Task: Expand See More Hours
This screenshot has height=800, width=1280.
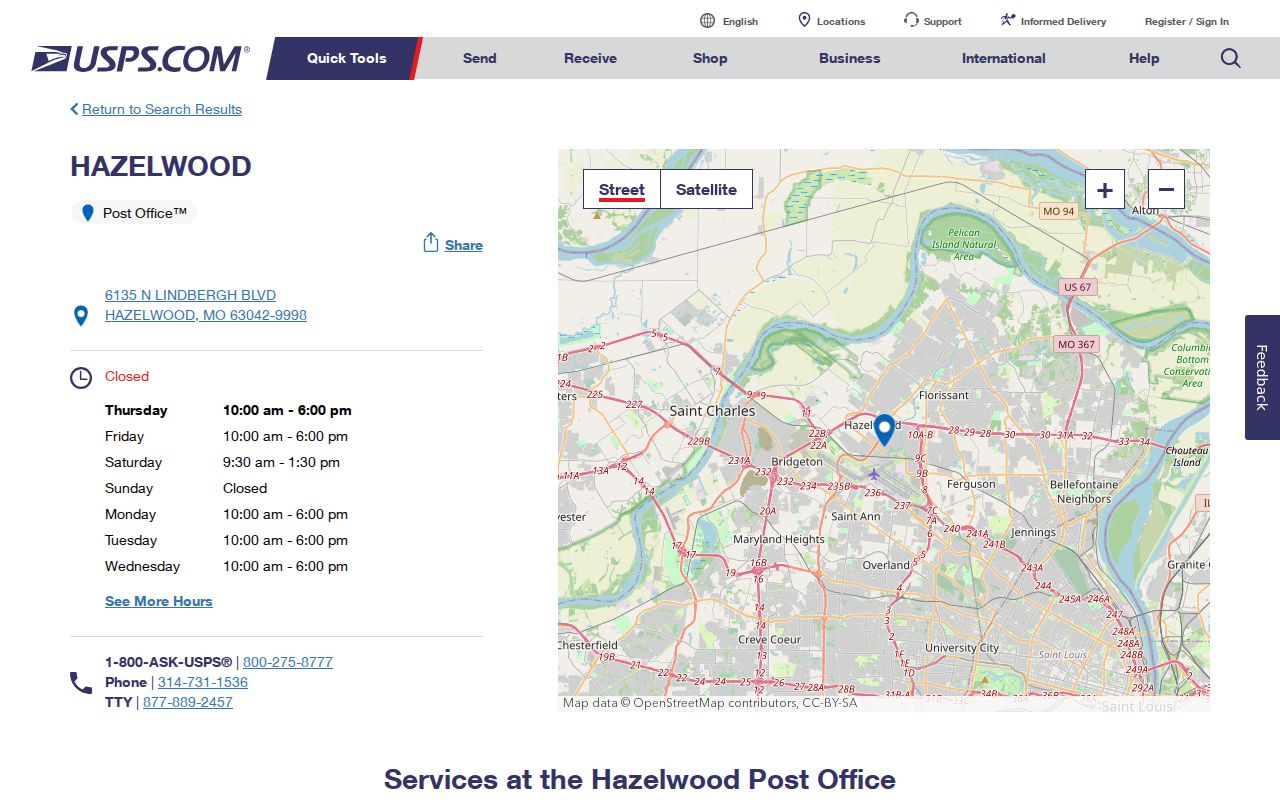Action: 159,601
